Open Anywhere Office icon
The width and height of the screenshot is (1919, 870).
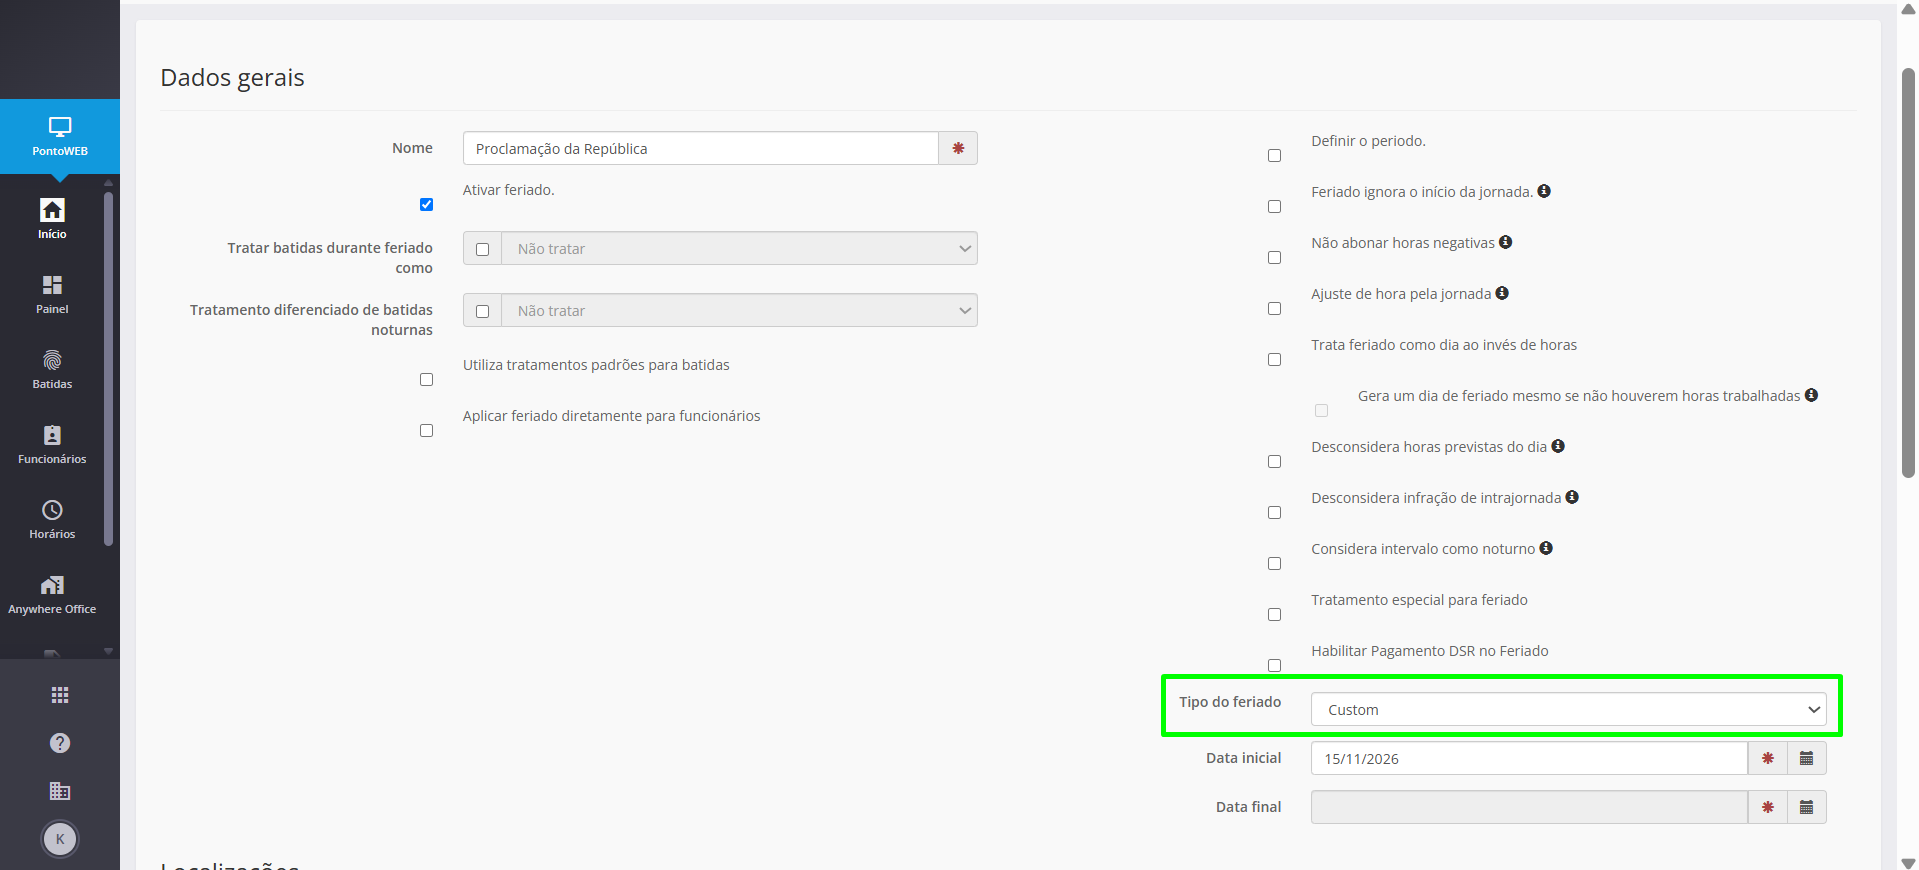click(x=52, y=585)
